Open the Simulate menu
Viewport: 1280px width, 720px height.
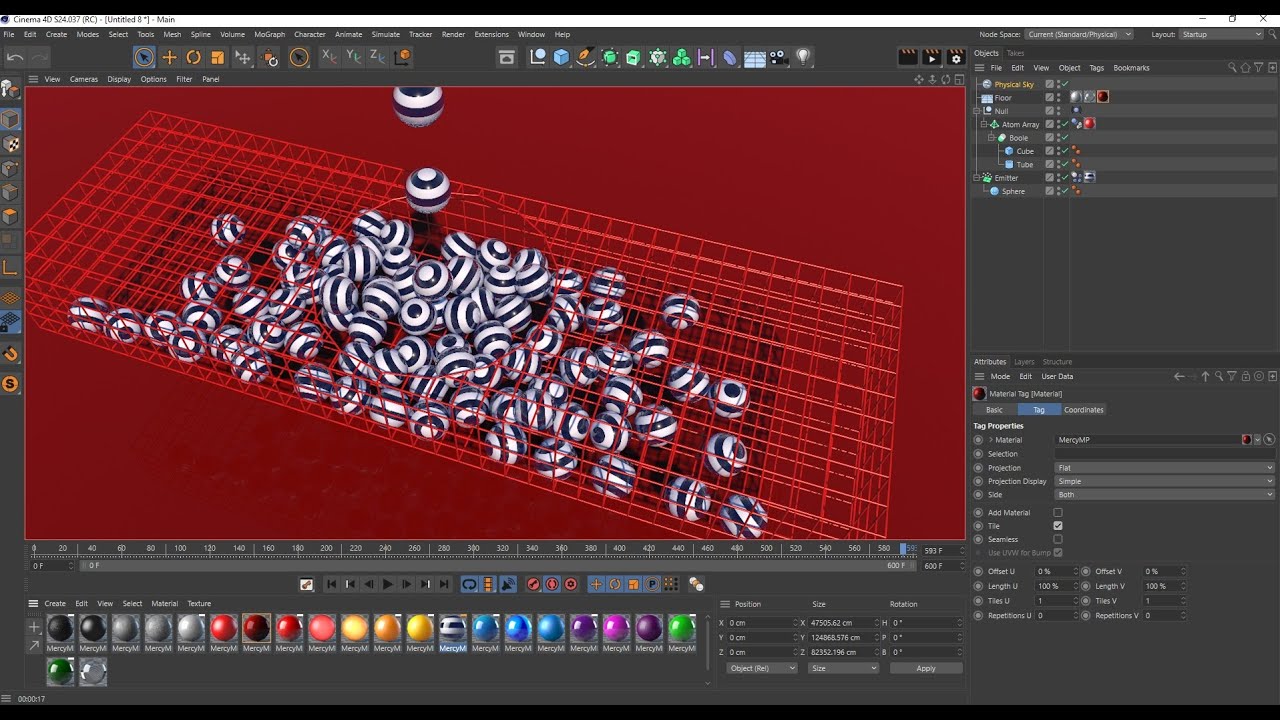(385, 34)
